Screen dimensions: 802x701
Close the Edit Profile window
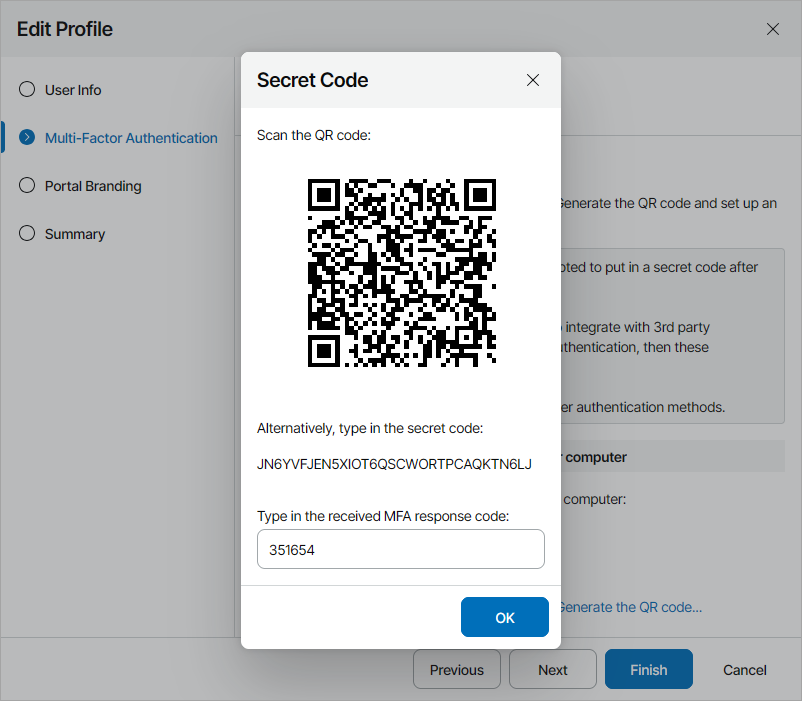(x=773, y=29)
